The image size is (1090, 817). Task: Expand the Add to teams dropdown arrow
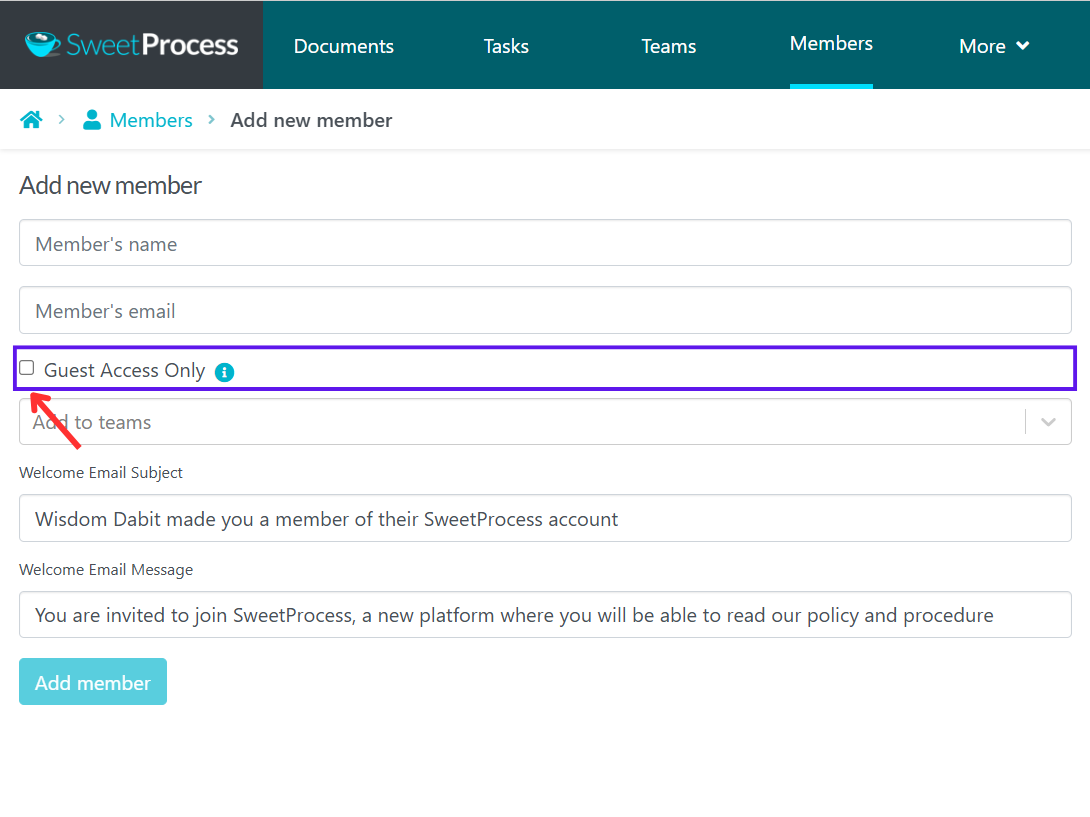coord(1048,422)
